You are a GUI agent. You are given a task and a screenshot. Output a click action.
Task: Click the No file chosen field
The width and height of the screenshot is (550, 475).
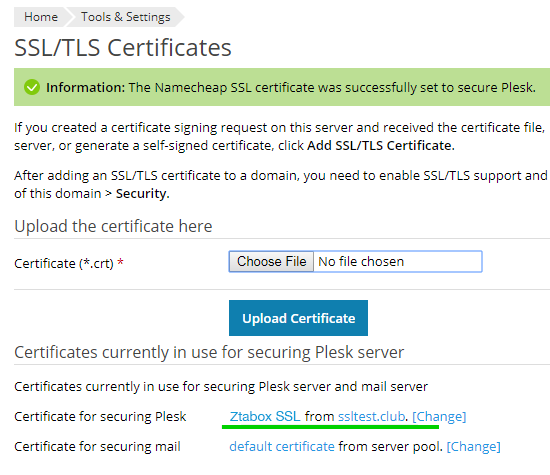click(x=398, y=262)
